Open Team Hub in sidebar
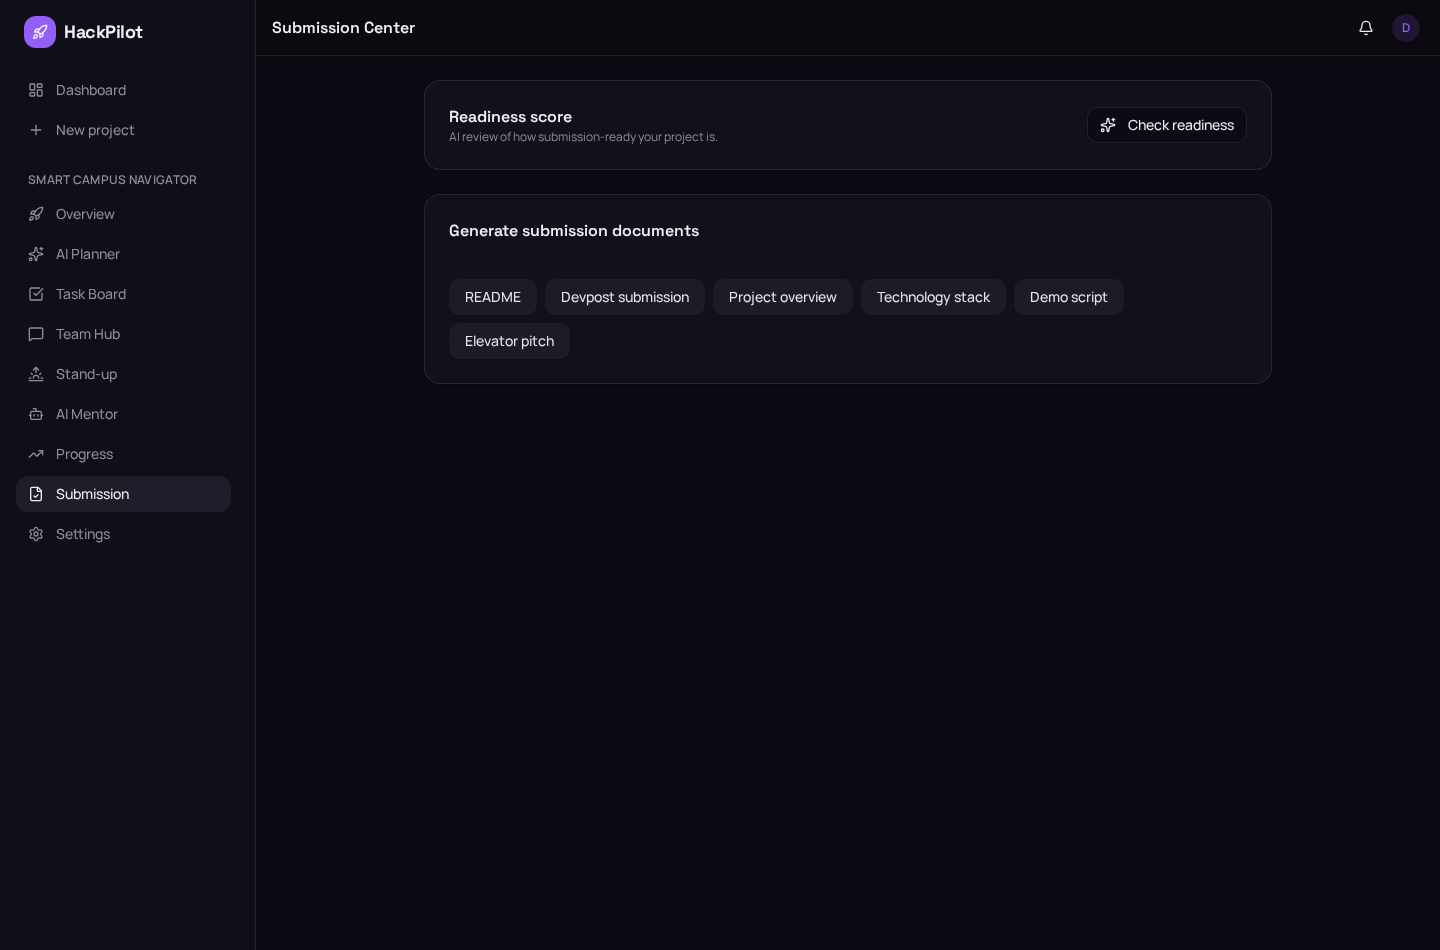 (x=123, y=334)
